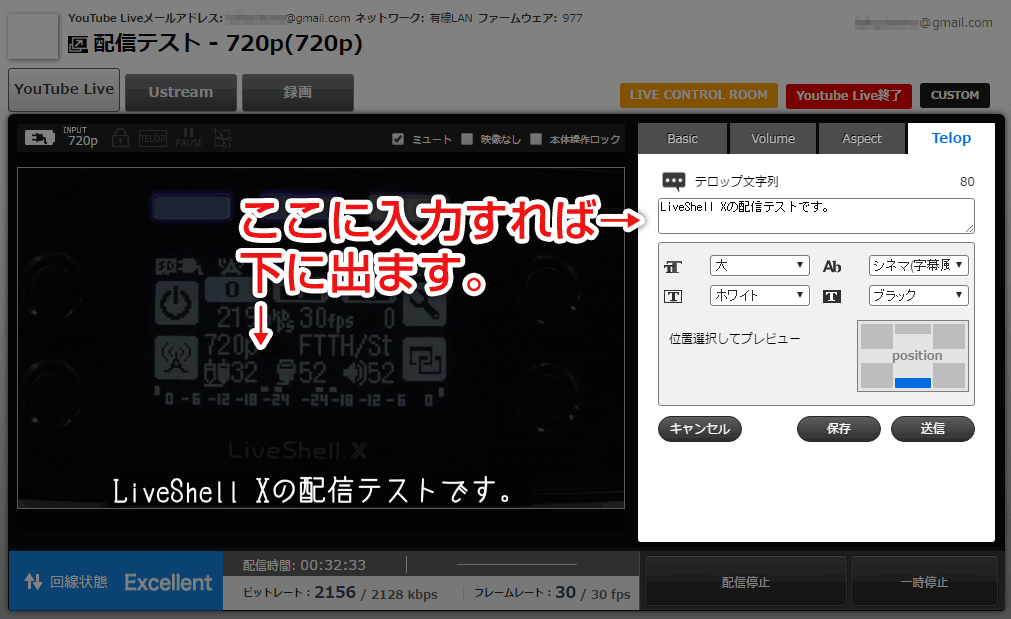Image resolution: width=1011 pixels, height=619 pixels.
Task: Enable the 本体操作ロック checkbox
Action: point(536,139)
